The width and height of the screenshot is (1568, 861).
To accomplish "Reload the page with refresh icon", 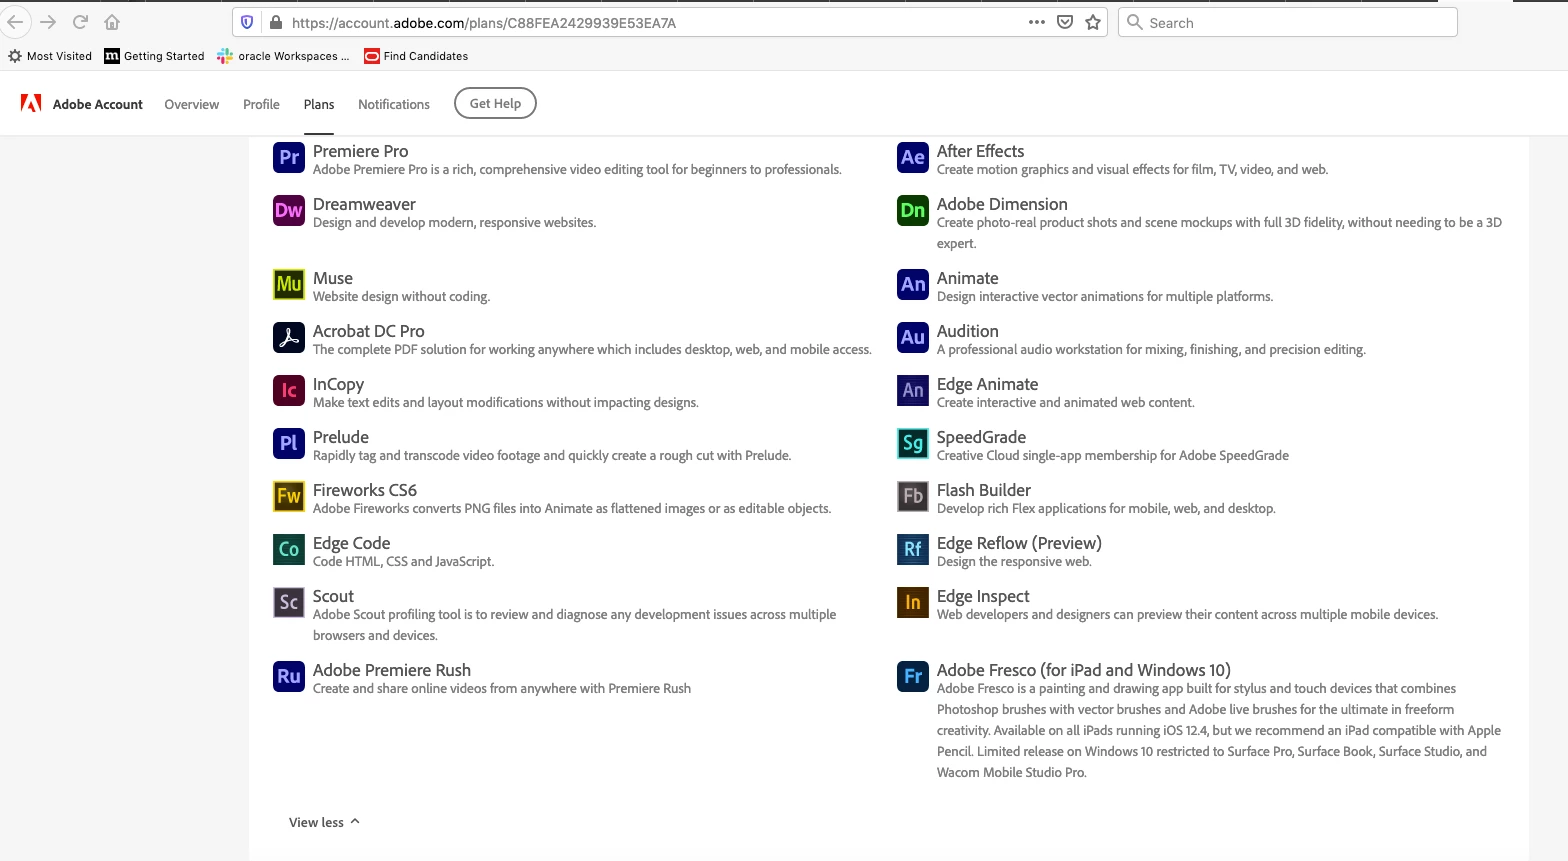I will [80, 22].
